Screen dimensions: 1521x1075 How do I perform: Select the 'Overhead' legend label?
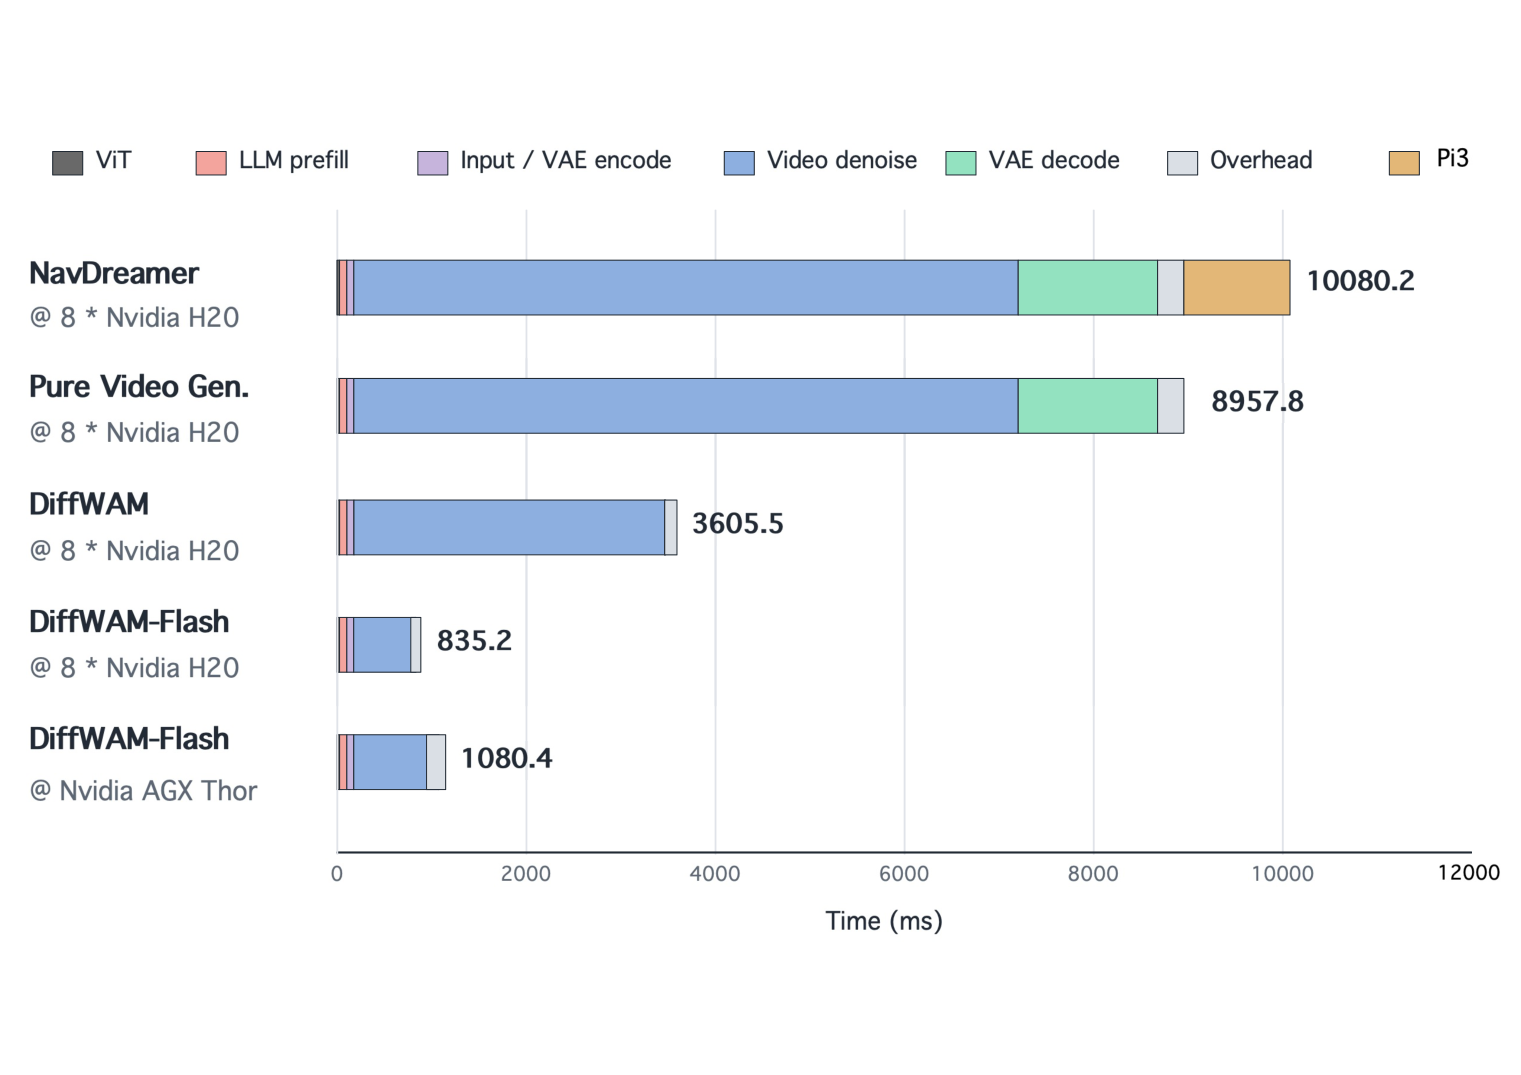[x=1261, y=160]
